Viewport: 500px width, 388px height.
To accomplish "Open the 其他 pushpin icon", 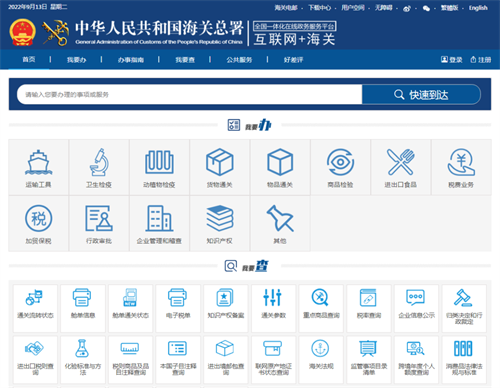I will 280,218.
